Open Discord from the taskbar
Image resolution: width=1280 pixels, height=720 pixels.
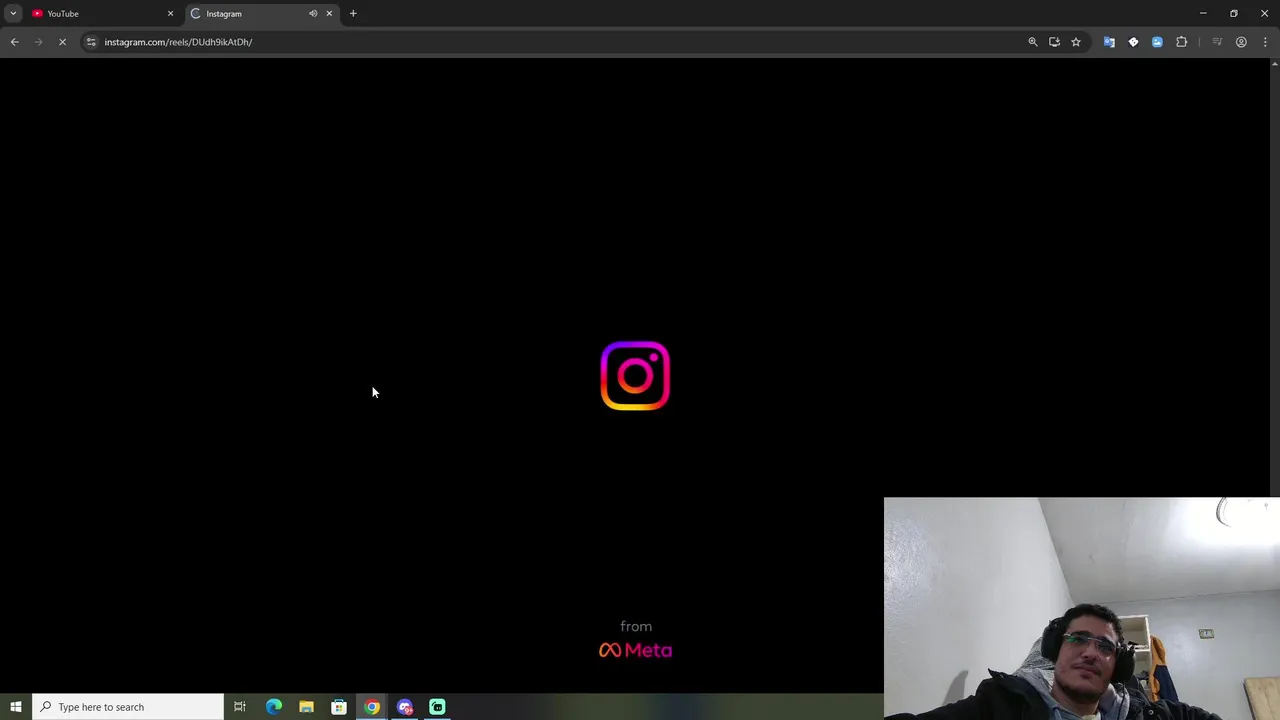[x=405, y=707]
